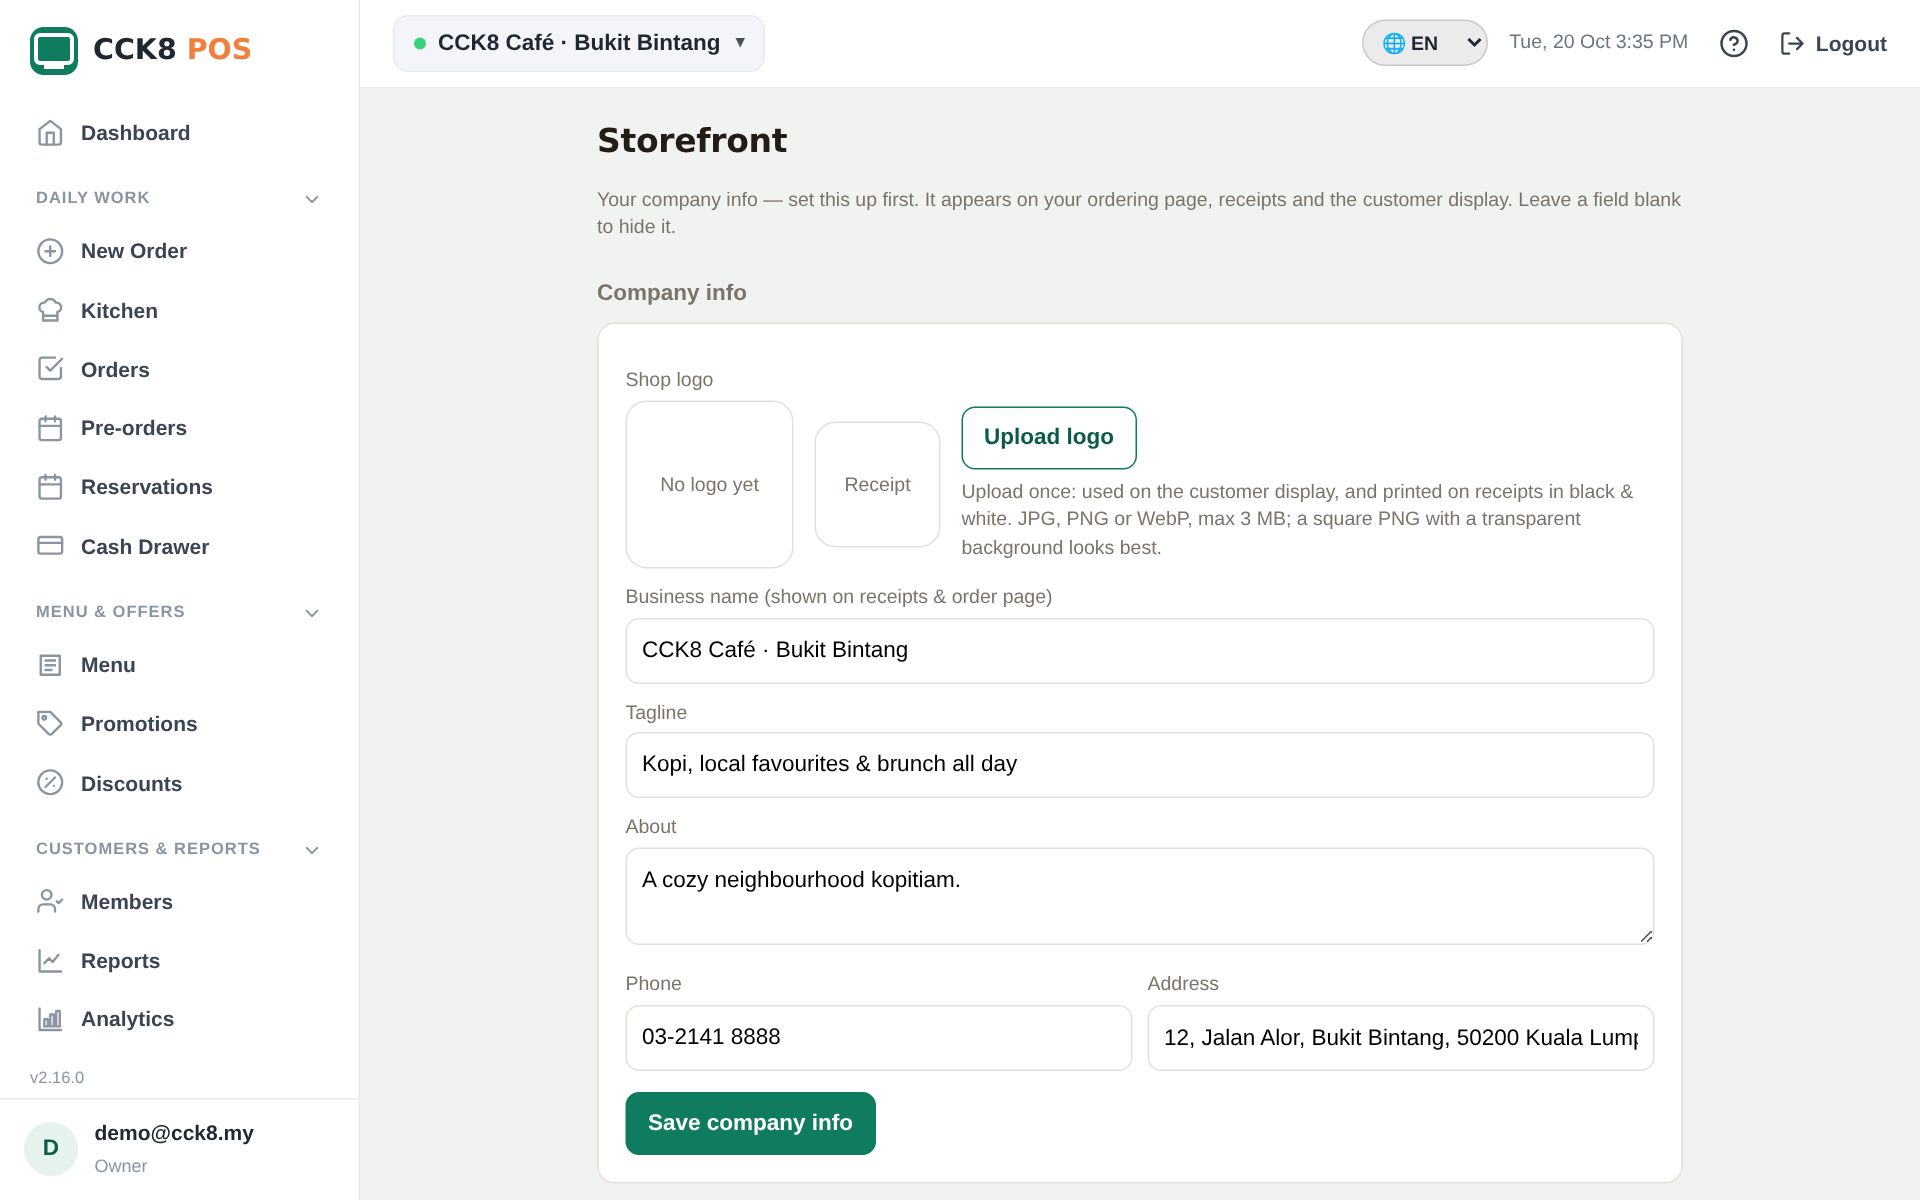Focus the Tagline text field
This screenshot has width=1920, height=1200.
pos(1139,765)
